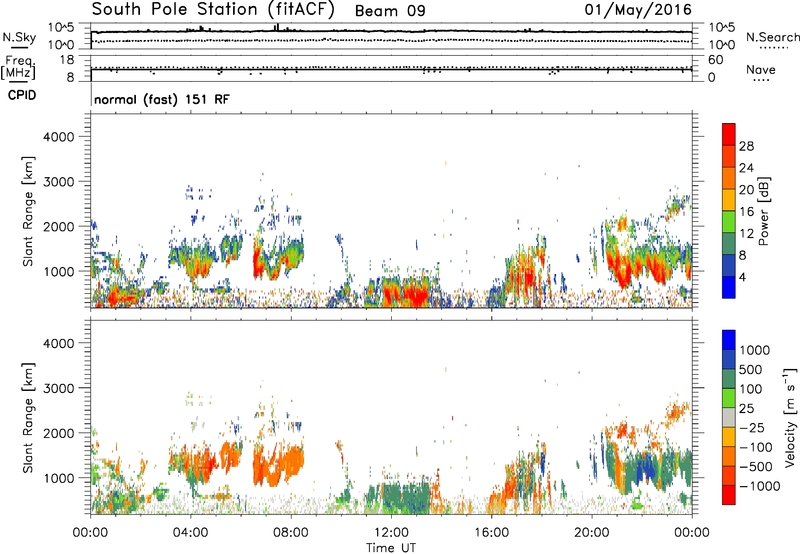Click the -1000 label on the velocity colorbar
Viewport: 800px width, 554px height.
(759, 486)
